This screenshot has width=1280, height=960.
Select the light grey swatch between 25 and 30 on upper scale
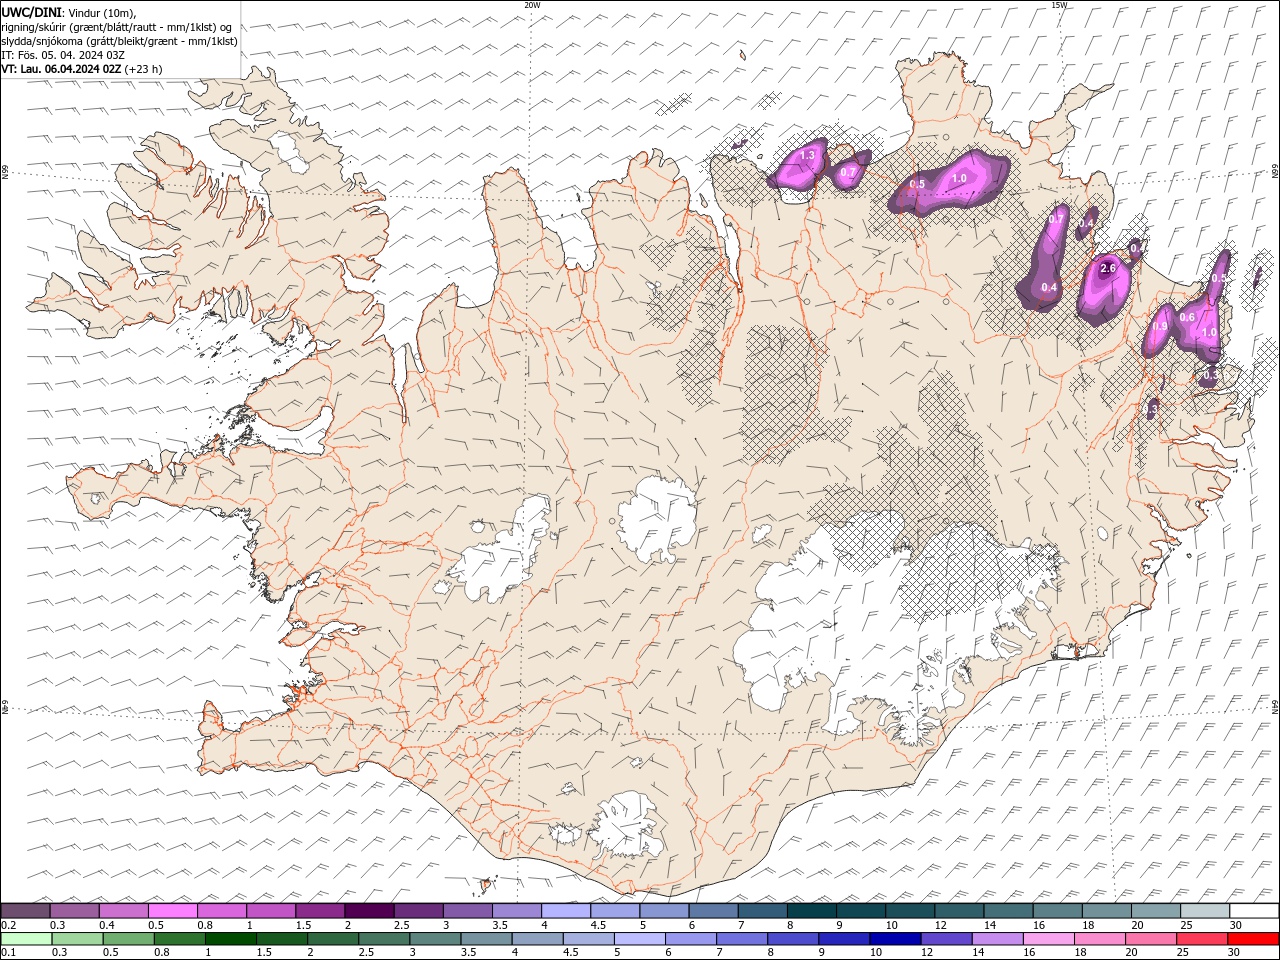(1205, 911)
